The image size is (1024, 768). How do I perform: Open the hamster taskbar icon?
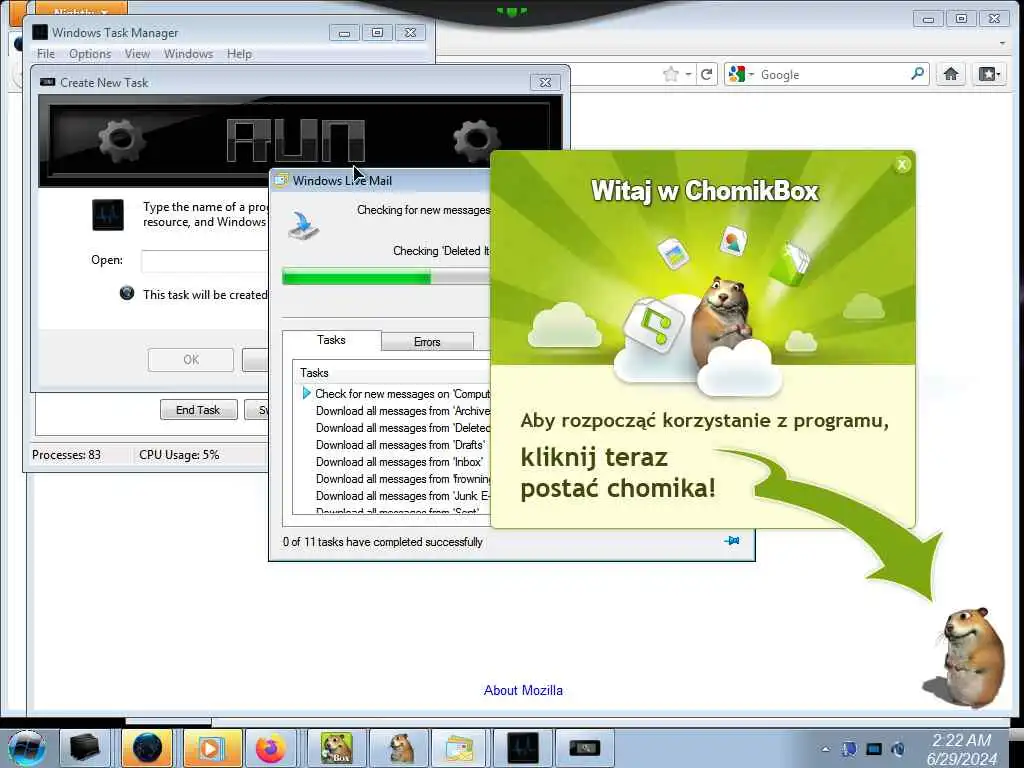pos(400,748)
